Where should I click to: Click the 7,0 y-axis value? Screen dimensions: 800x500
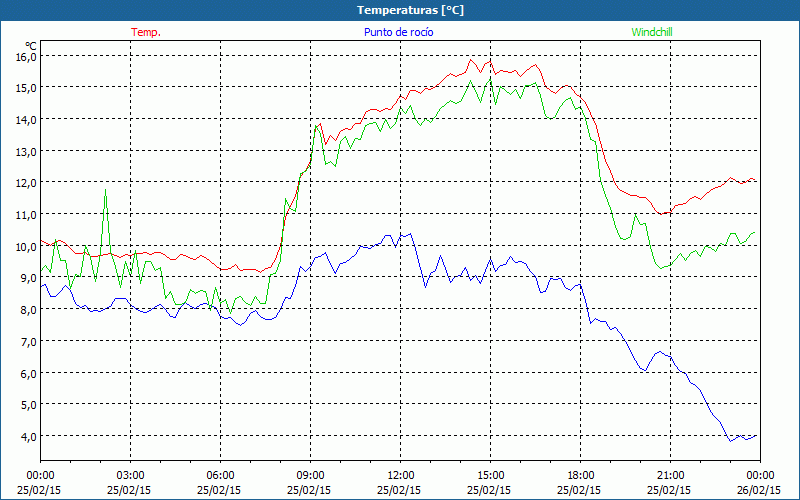point(28,341)
